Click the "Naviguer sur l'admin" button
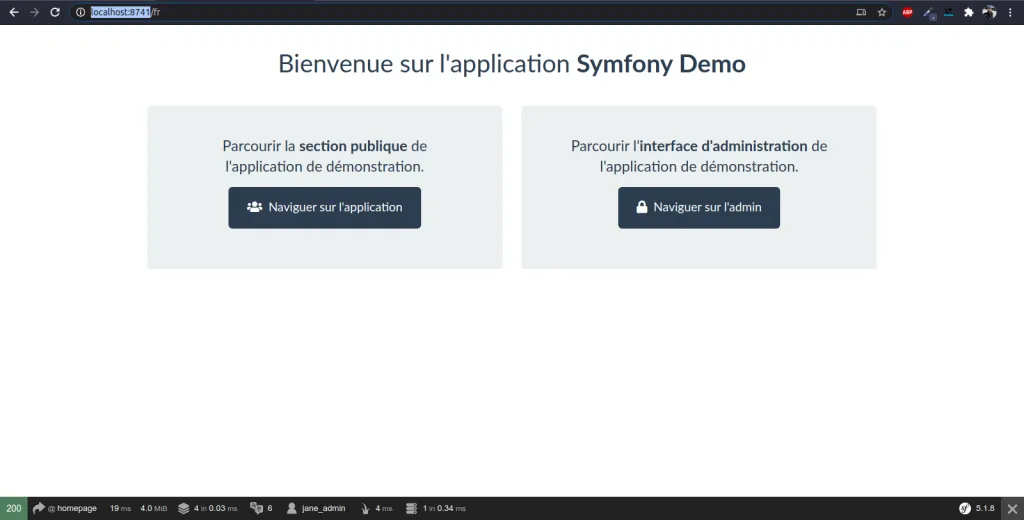1024x520 pixels. (698, 208)
